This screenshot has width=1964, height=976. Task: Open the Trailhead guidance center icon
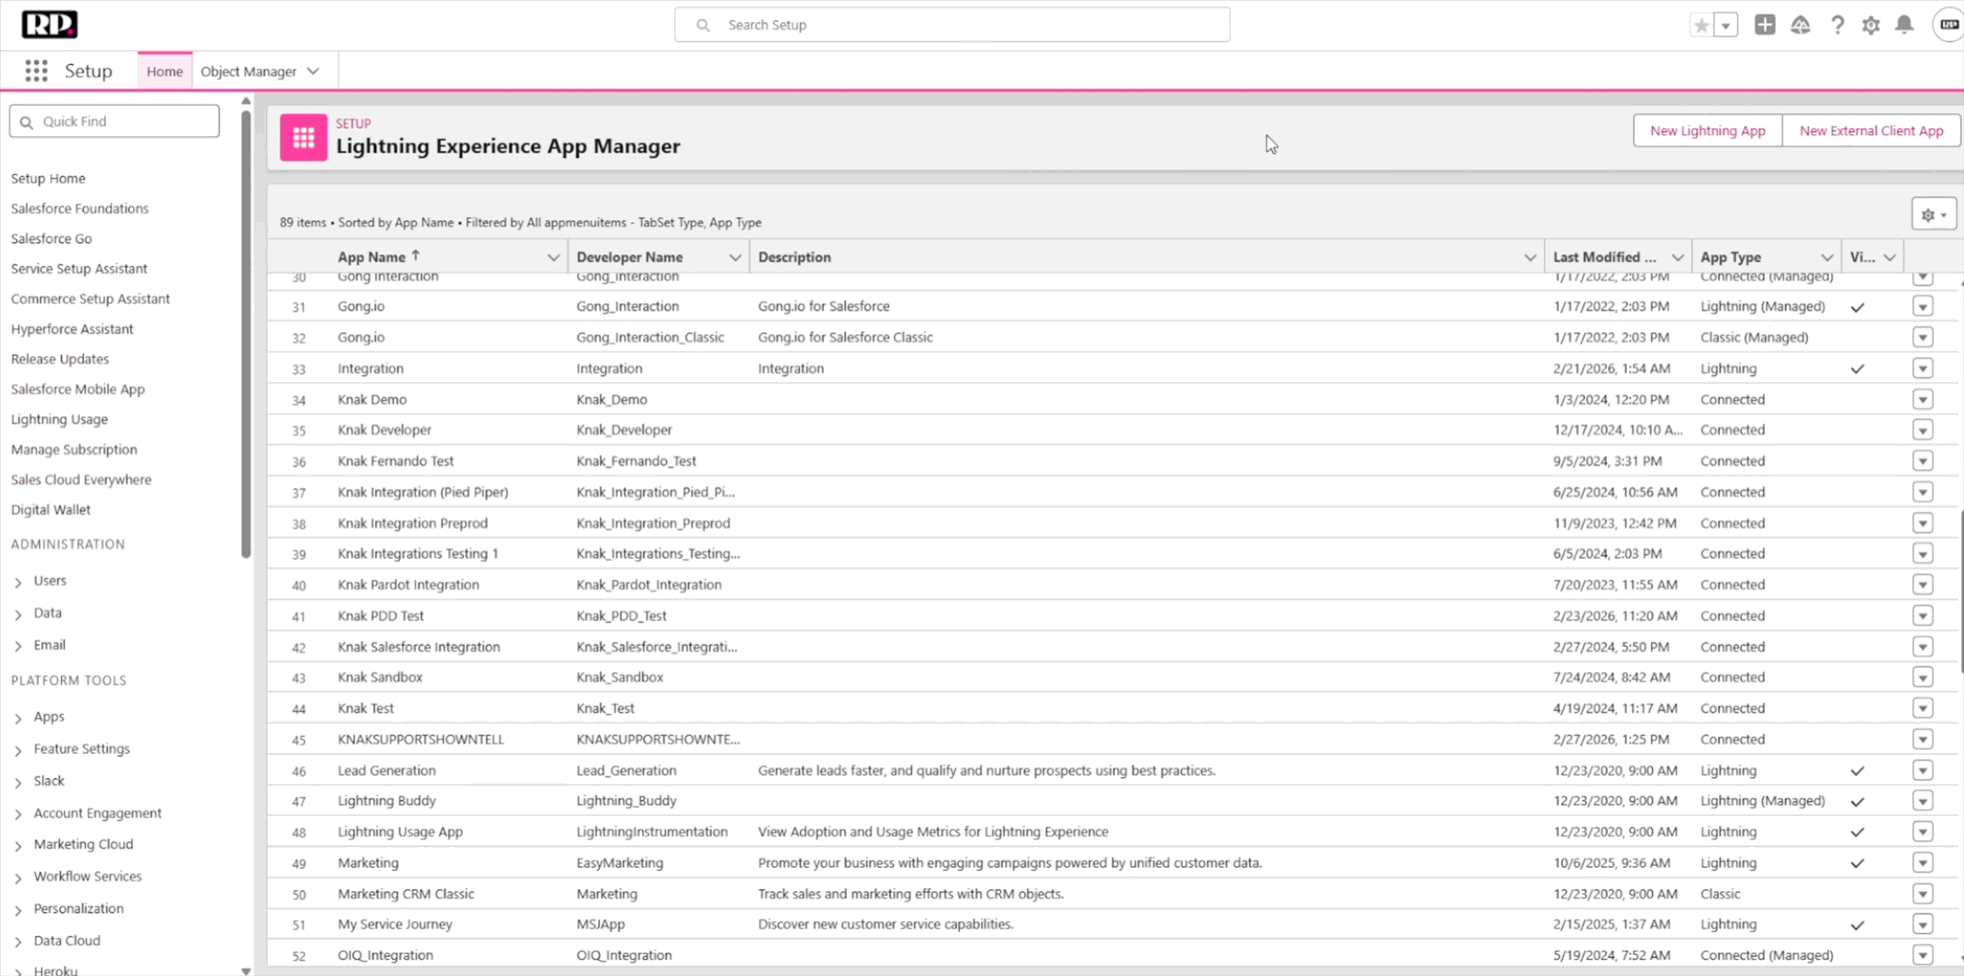click(x=1800, y=25)
